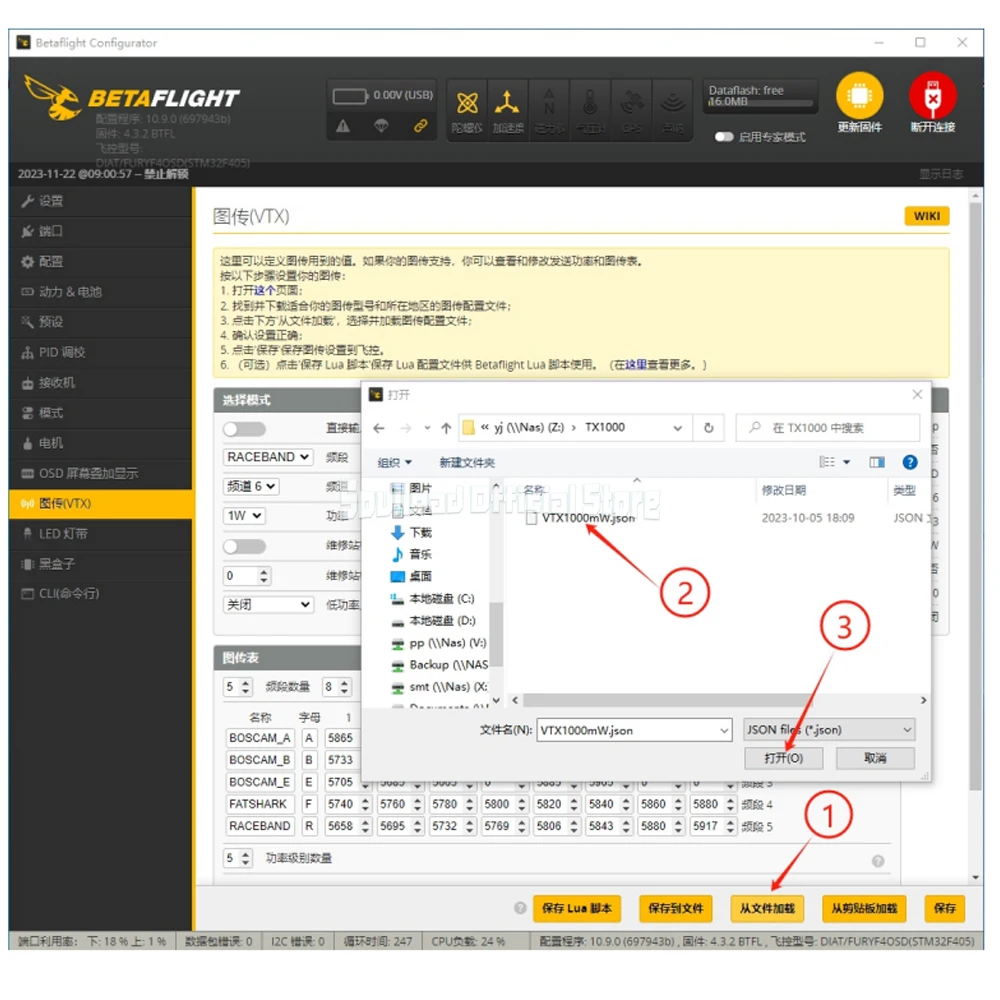The width and height of the screenshot is (1000, 1000).
Task: Open the Power & Battery tab
Action: [100, 291]
